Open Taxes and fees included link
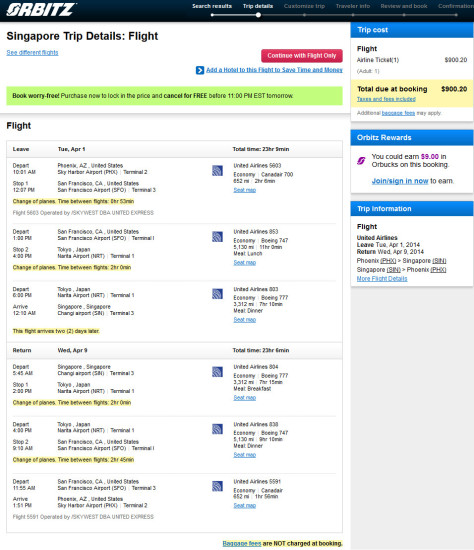Image resolution: width=474 pixels, height=550 pixels. pyautogui.click(x=386, y=99)
